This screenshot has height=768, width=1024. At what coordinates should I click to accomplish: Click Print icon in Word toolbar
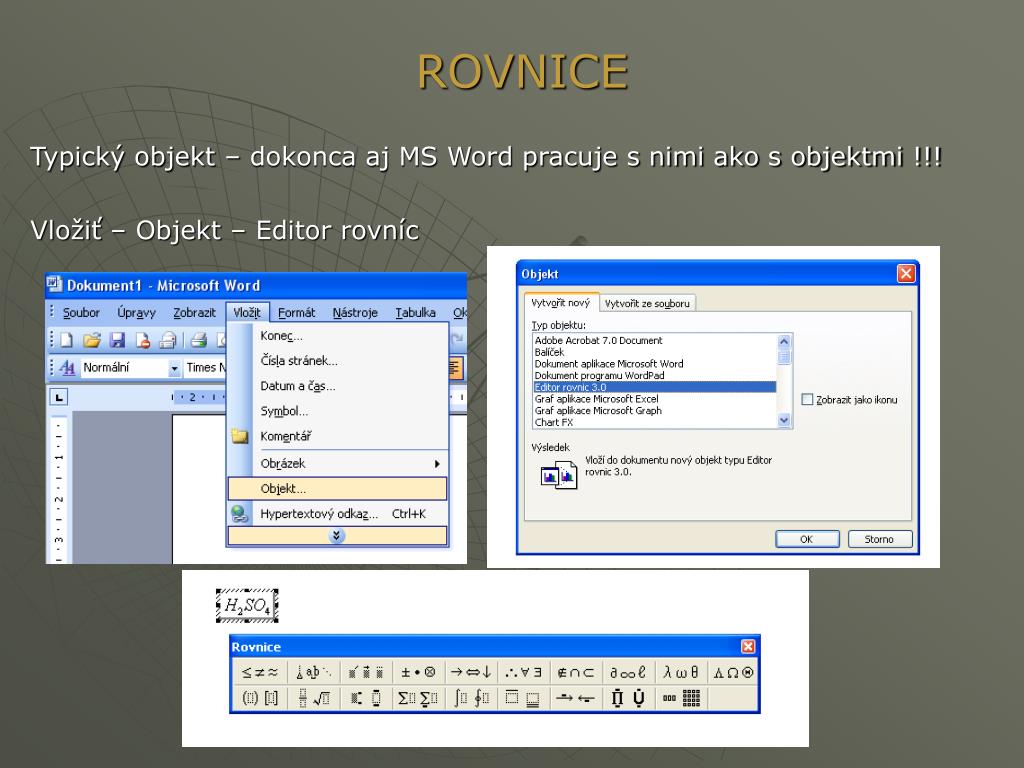pyautogui.click(x=199, y=340)
